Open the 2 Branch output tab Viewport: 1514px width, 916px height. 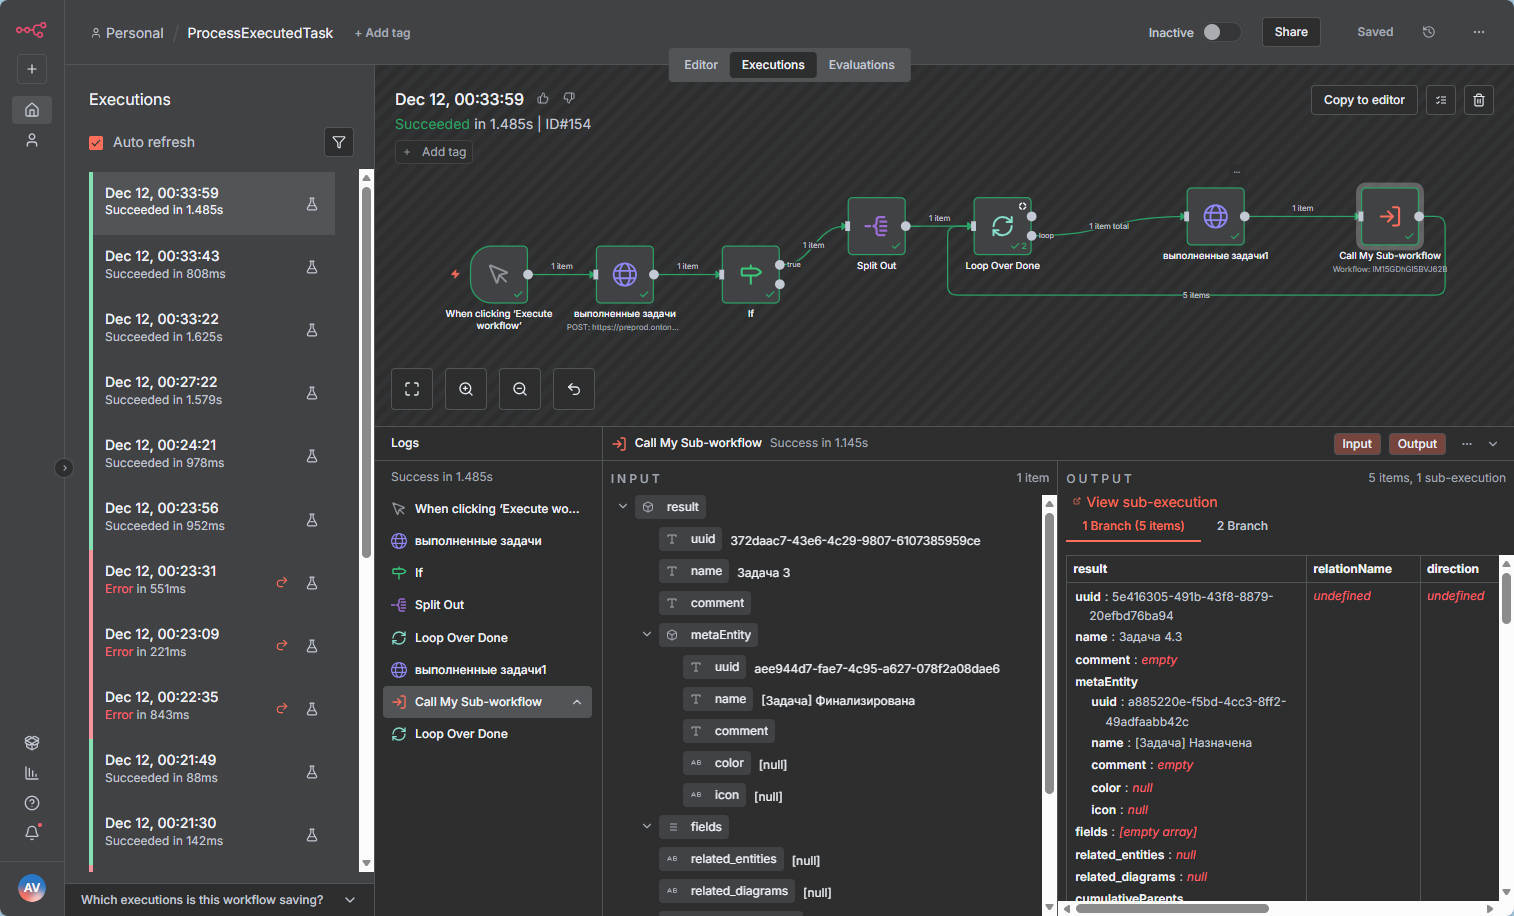coord(1241,526)
